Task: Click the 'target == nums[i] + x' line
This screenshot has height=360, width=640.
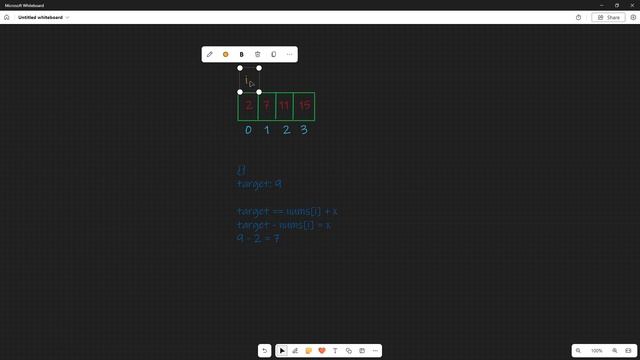Action: [287, 211]
